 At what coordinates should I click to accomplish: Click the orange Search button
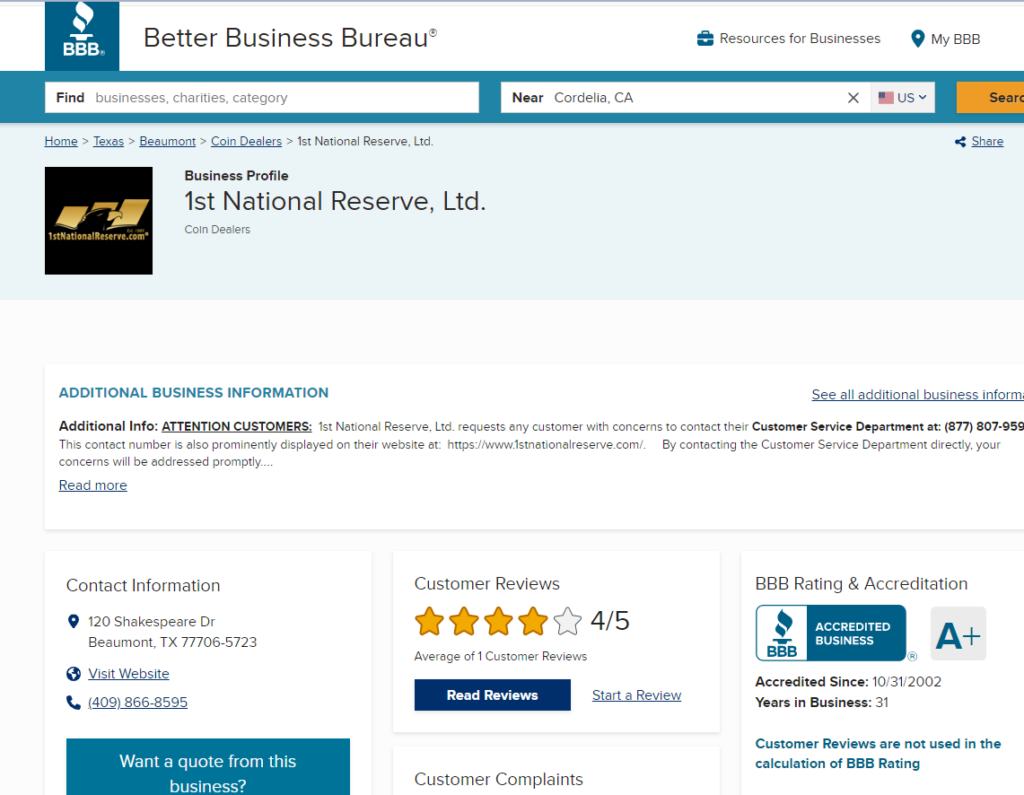[x=990, y=97]
